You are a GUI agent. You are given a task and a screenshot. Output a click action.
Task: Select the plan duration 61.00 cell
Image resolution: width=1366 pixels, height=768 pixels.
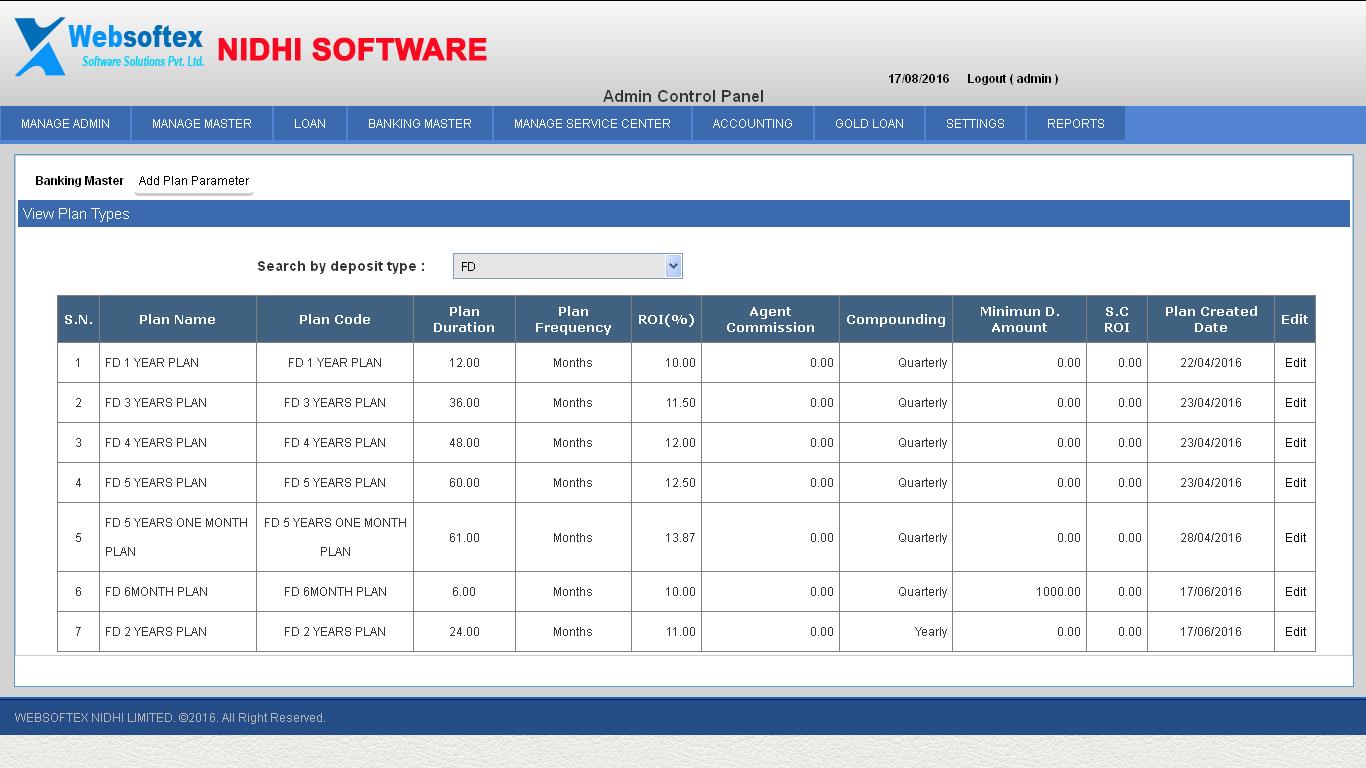coord(464,538)
